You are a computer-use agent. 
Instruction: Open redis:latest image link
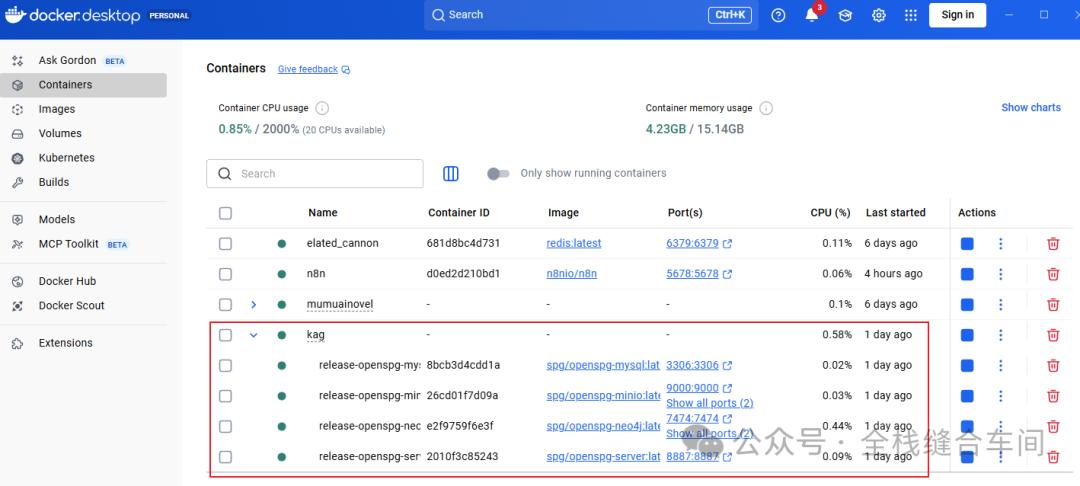click(x=574, y=243)
